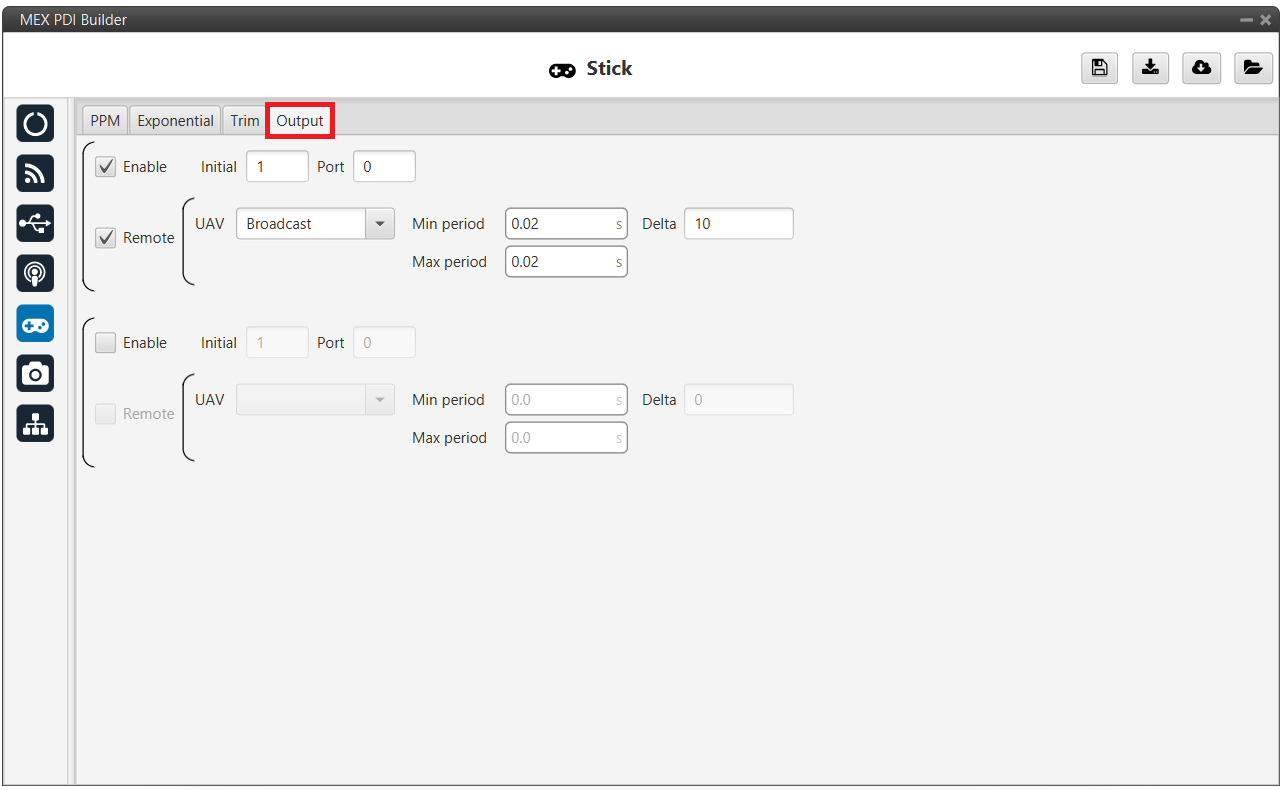Open the network hierarchy sidebar icon

click(x=35, y=423)
